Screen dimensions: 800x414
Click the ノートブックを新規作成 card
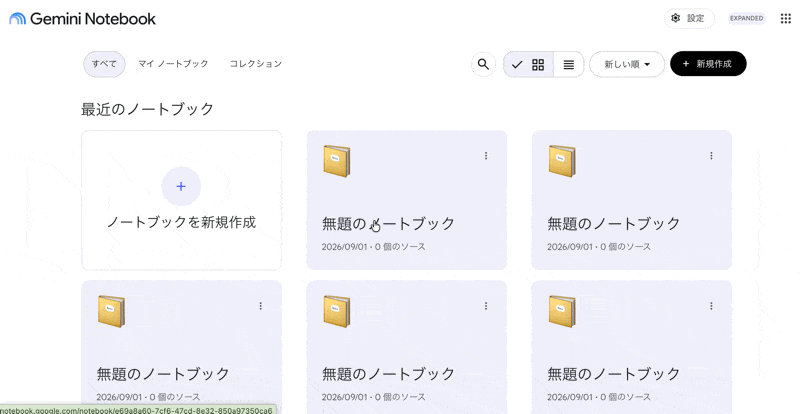[182, 200]
